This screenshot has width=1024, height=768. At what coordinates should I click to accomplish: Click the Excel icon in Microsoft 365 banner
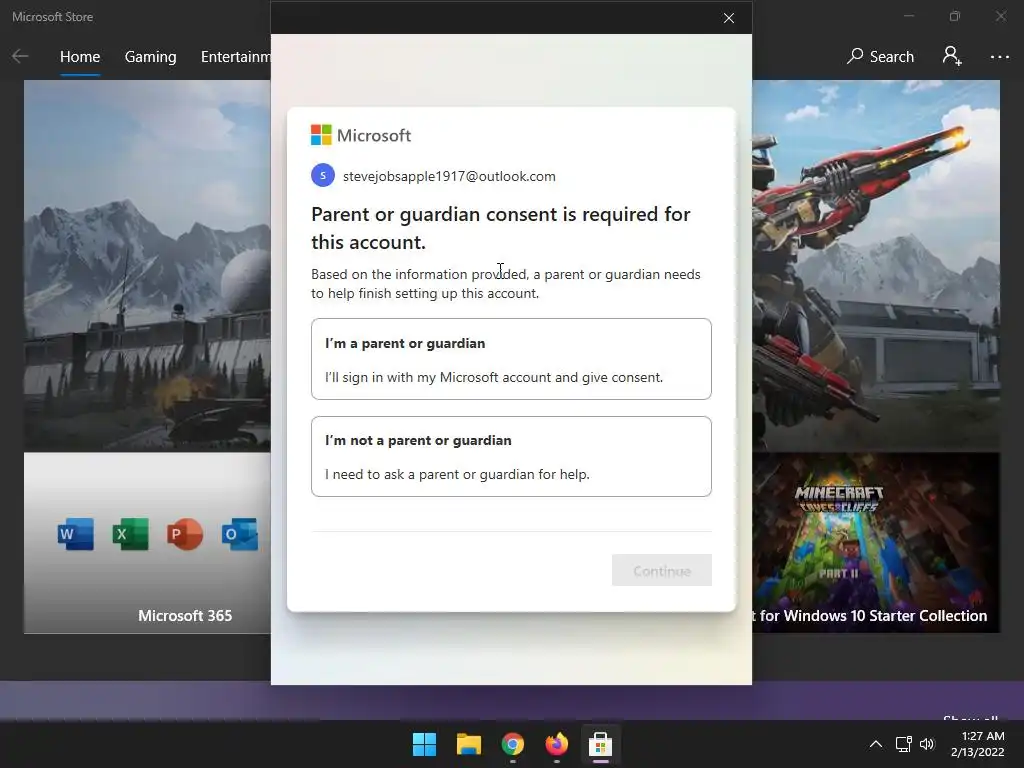(x=130, y=534)
